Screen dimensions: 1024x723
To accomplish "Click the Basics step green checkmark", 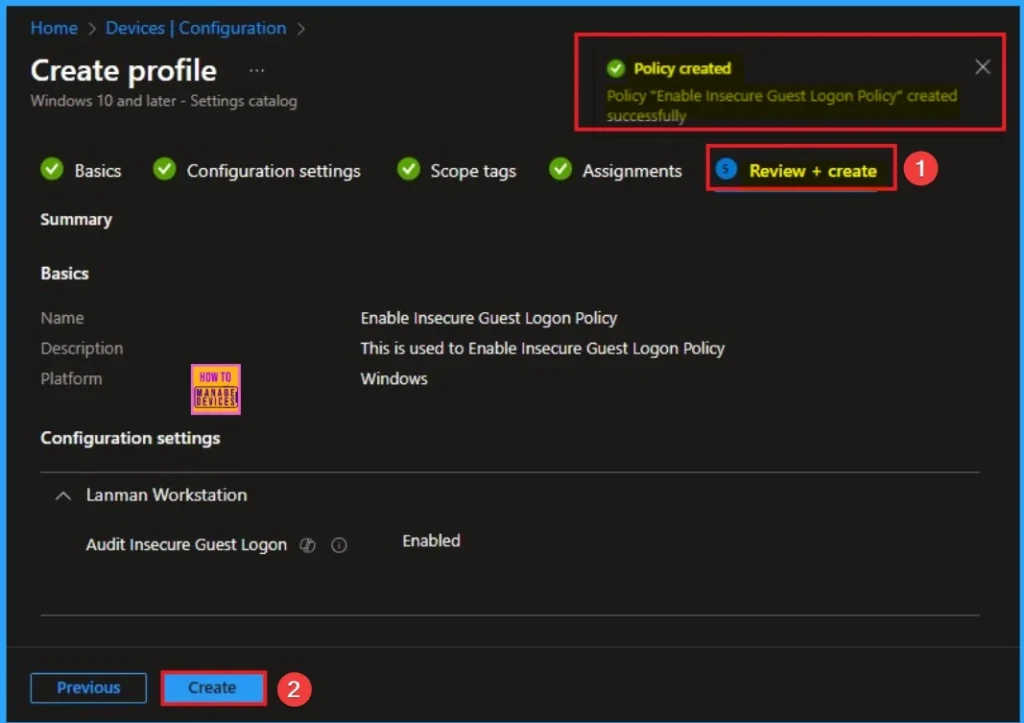I will (x=51, y=170).
